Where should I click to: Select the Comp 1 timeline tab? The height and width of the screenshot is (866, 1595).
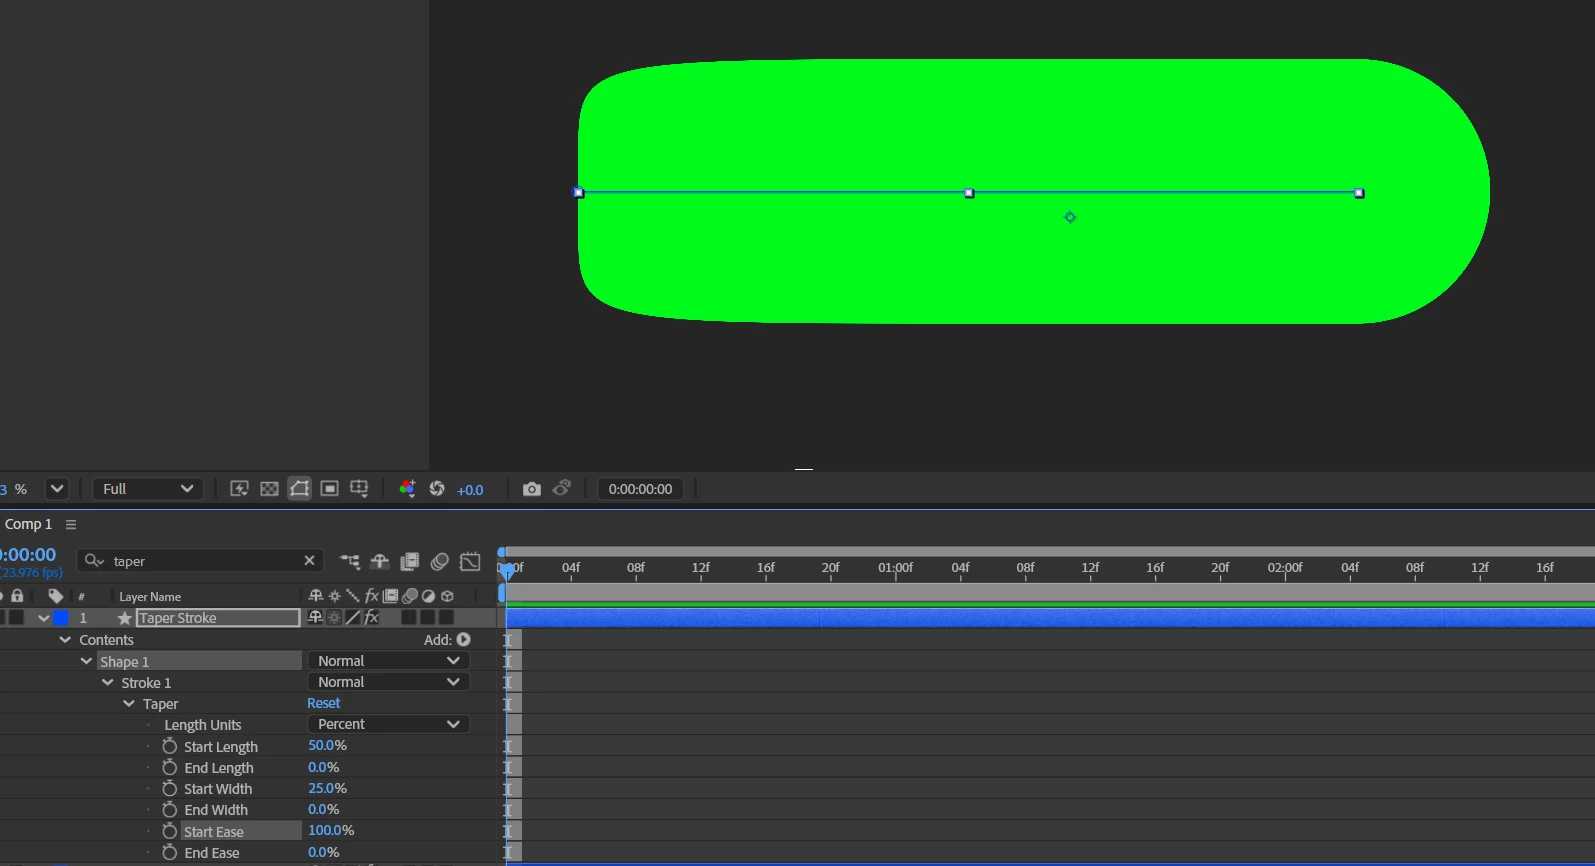pyautogui.click(x=28, y=524)
